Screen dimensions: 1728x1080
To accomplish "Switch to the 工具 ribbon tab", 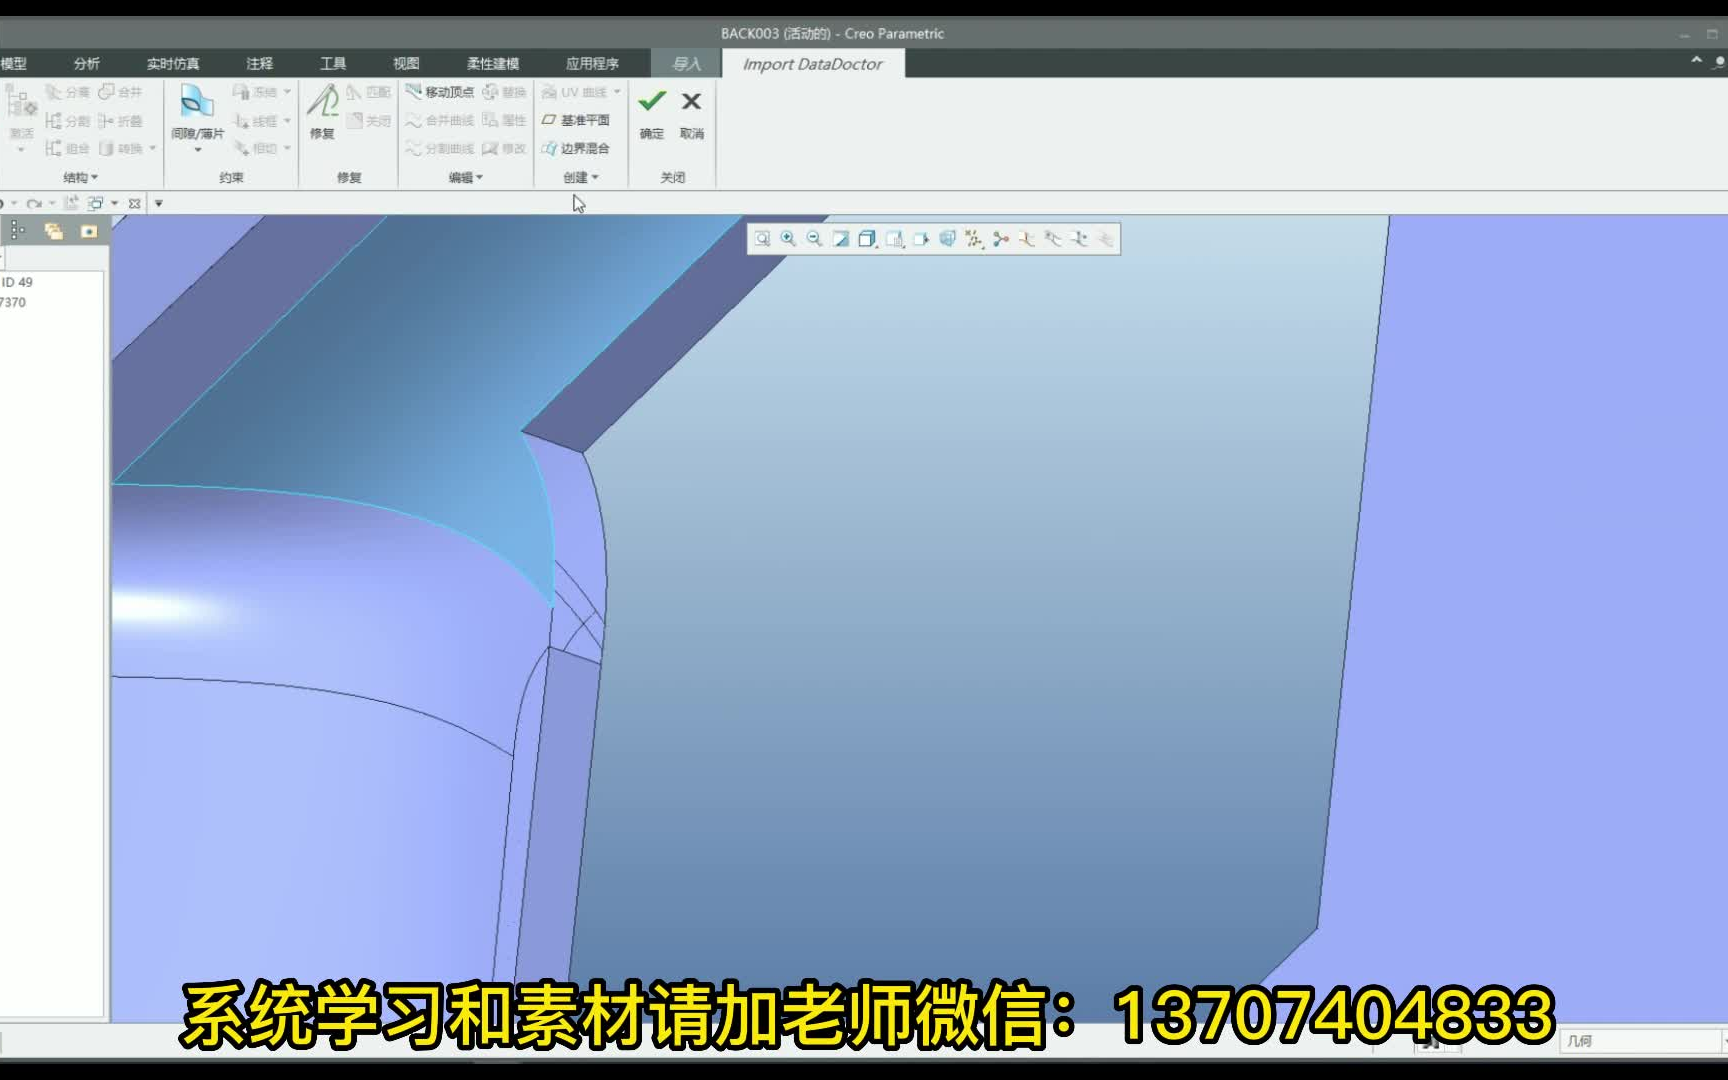I will (333, 63).
